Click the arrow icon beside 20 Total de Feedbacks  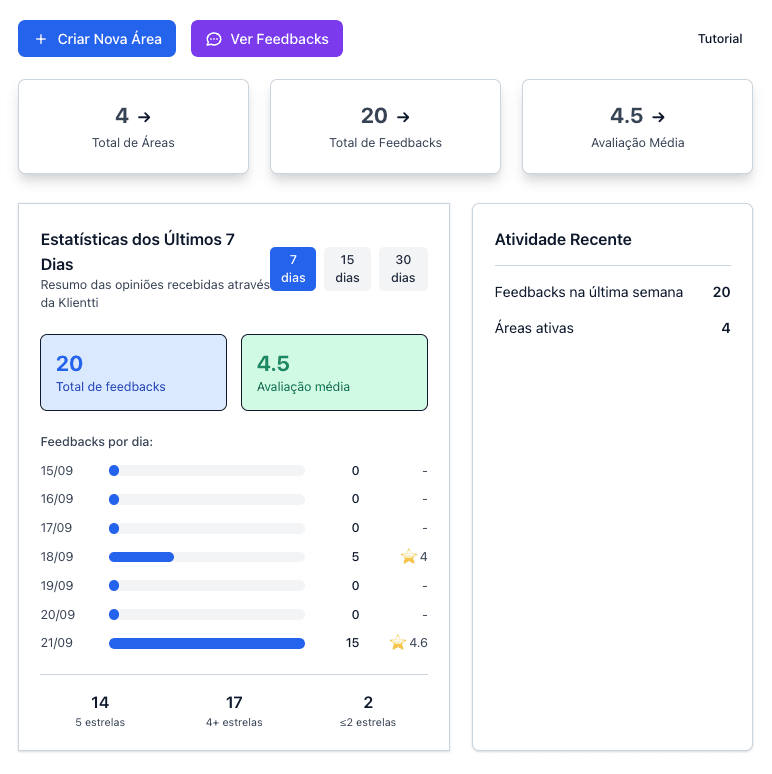point(403,117)
